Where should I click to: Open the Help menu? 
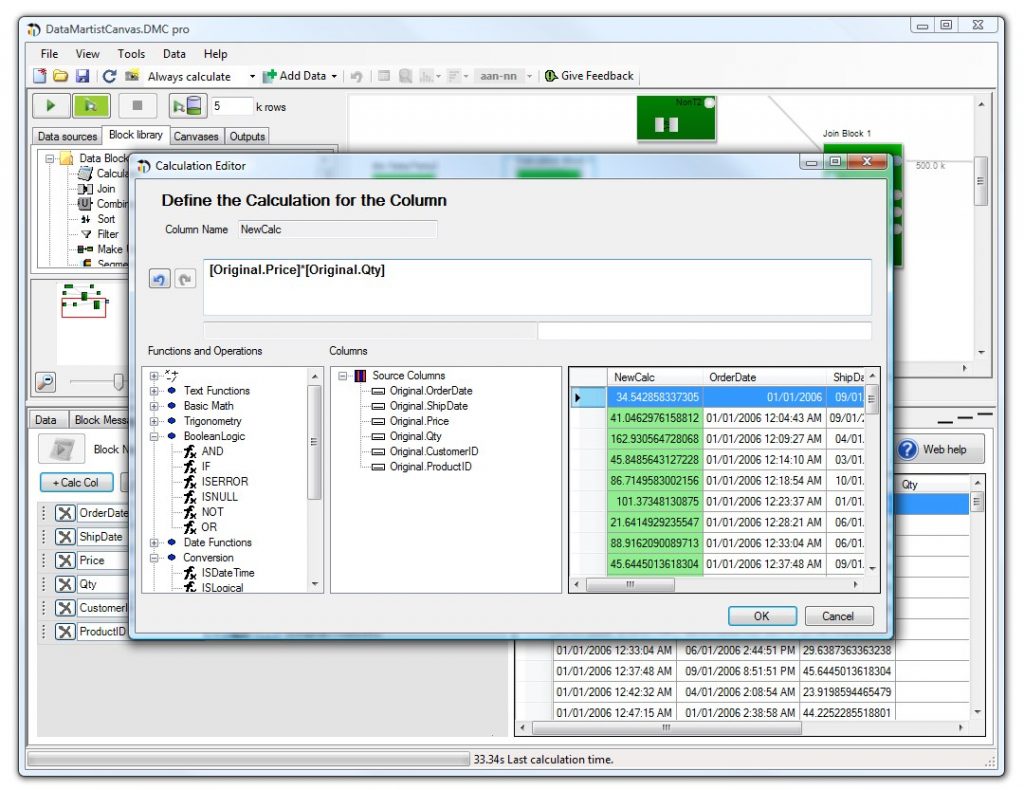(x=216, y=54)
